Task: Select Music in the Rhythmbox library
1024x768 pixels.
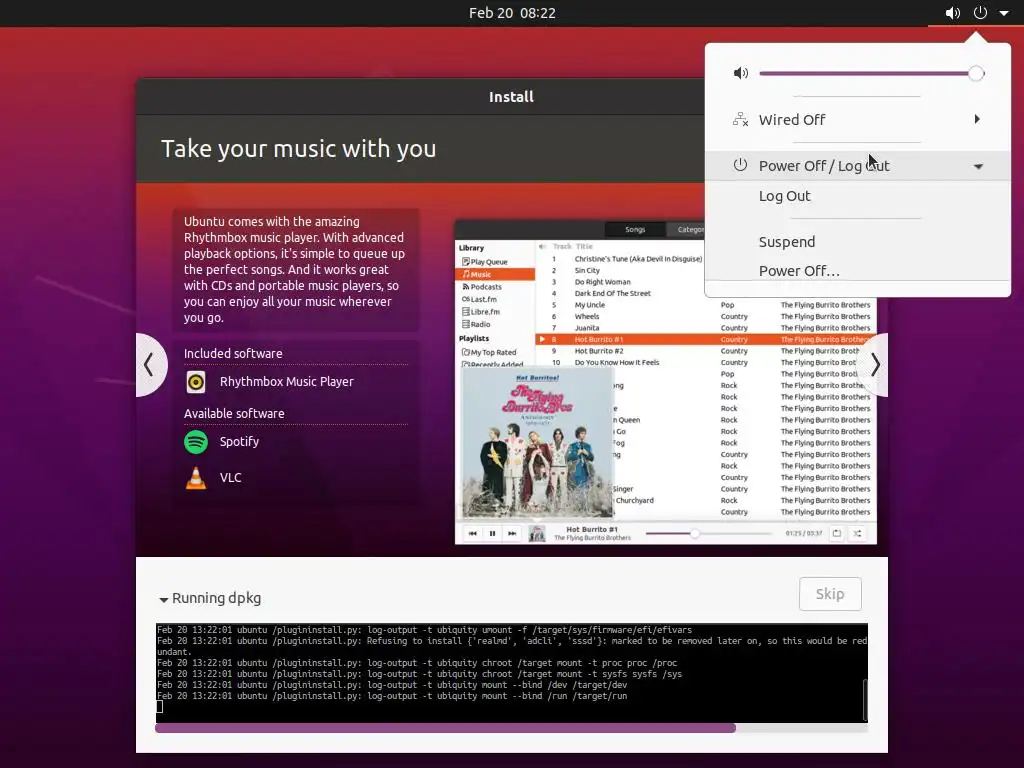Action: tap(495, 274)
